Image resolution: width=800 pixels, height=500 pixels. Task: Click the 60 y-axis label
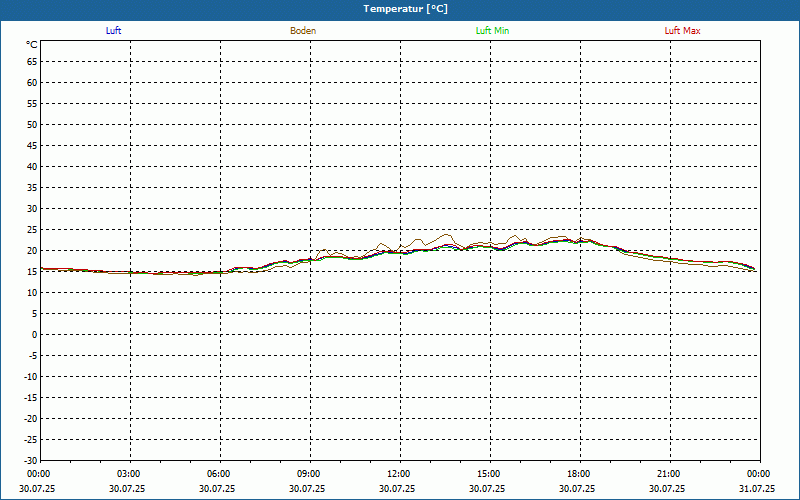pyautogui.click(x=32, y=83)
